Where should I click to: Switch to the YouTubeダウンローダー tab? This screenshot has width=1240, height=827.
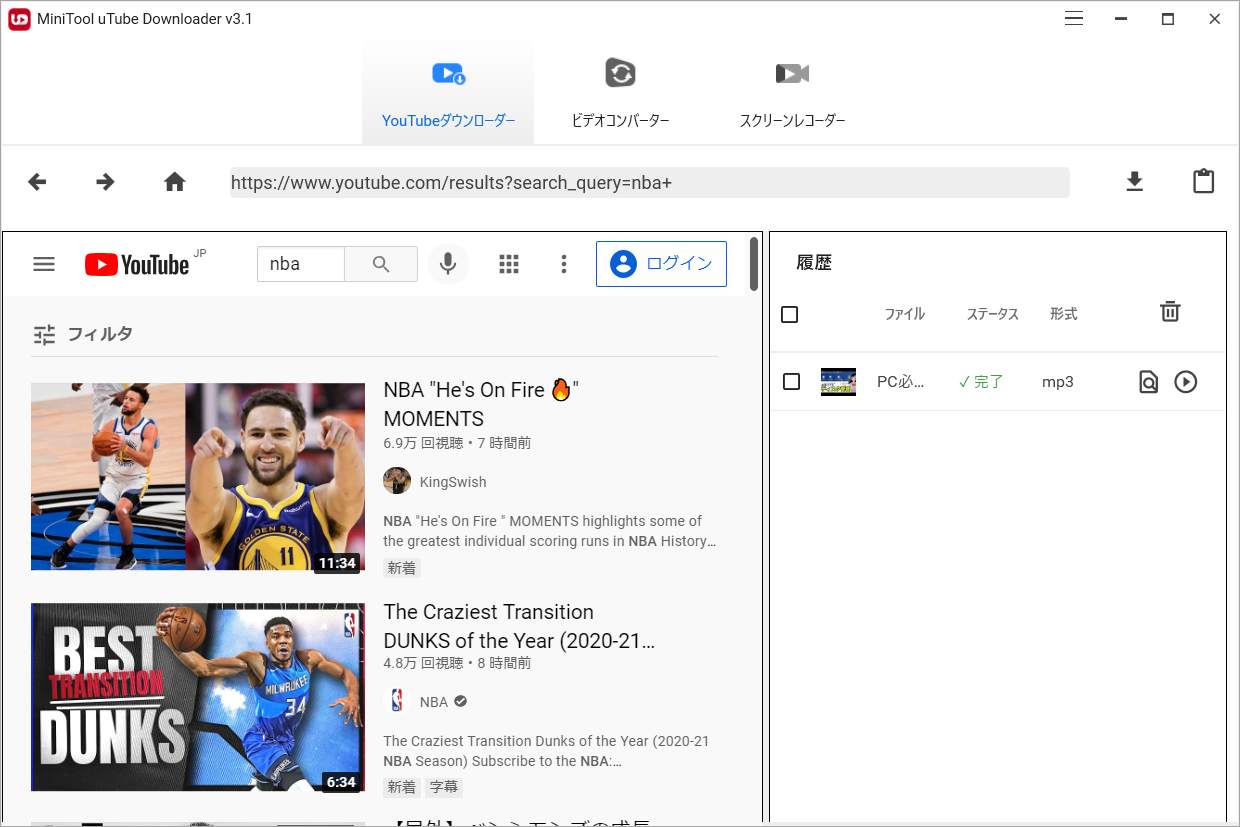click(x=448, y=94)
